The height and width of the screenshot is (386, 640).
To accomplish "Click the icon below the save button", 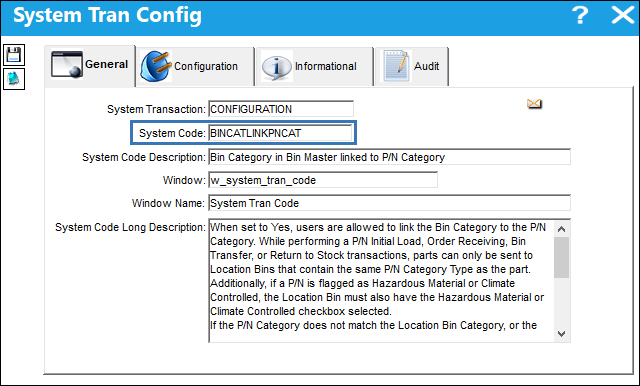I will tap(14, 79).
